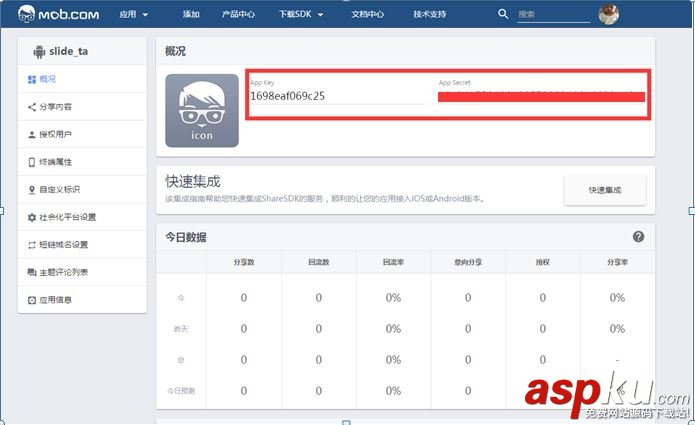This screenshot has height=425, width=695.
Task: Expand the 下载SDK dropdown
Action: tap(301, 14)
